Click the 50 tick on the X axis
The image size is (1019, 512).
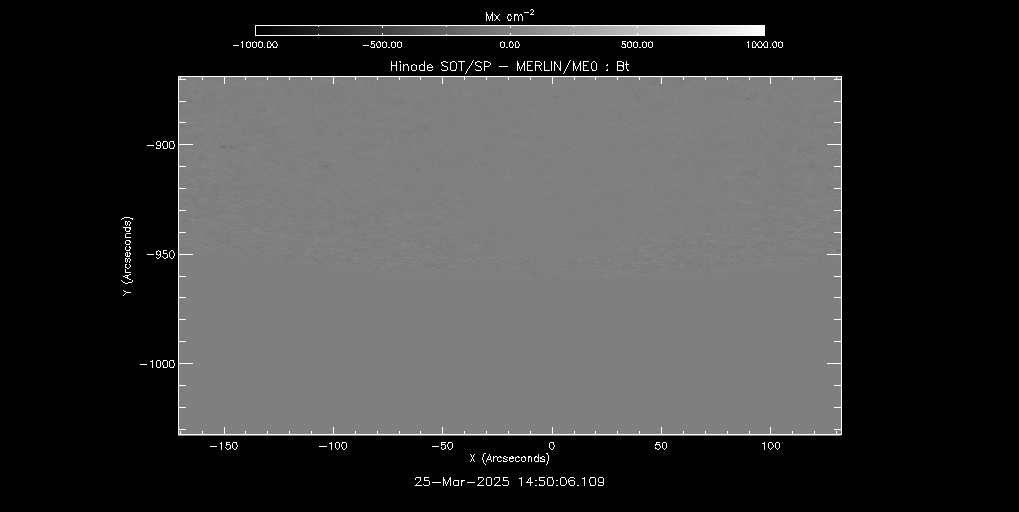tap(661, 444)
